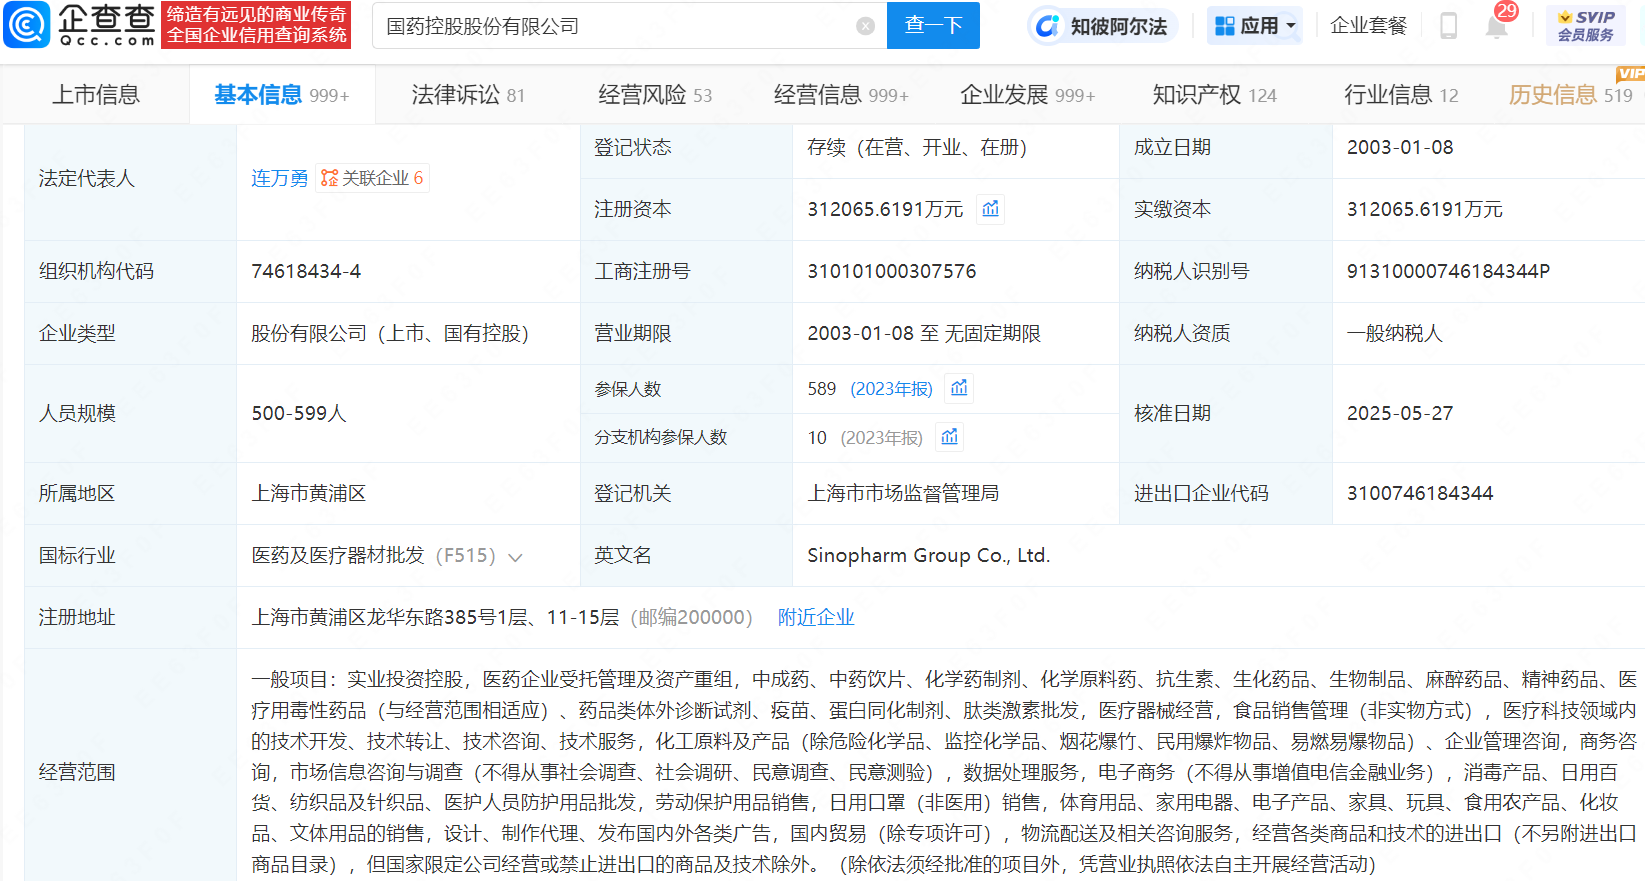Select English name Sinopharm Group Co., Ltd.
This screenshot has width=1645, height=881.
pos(929,555)
